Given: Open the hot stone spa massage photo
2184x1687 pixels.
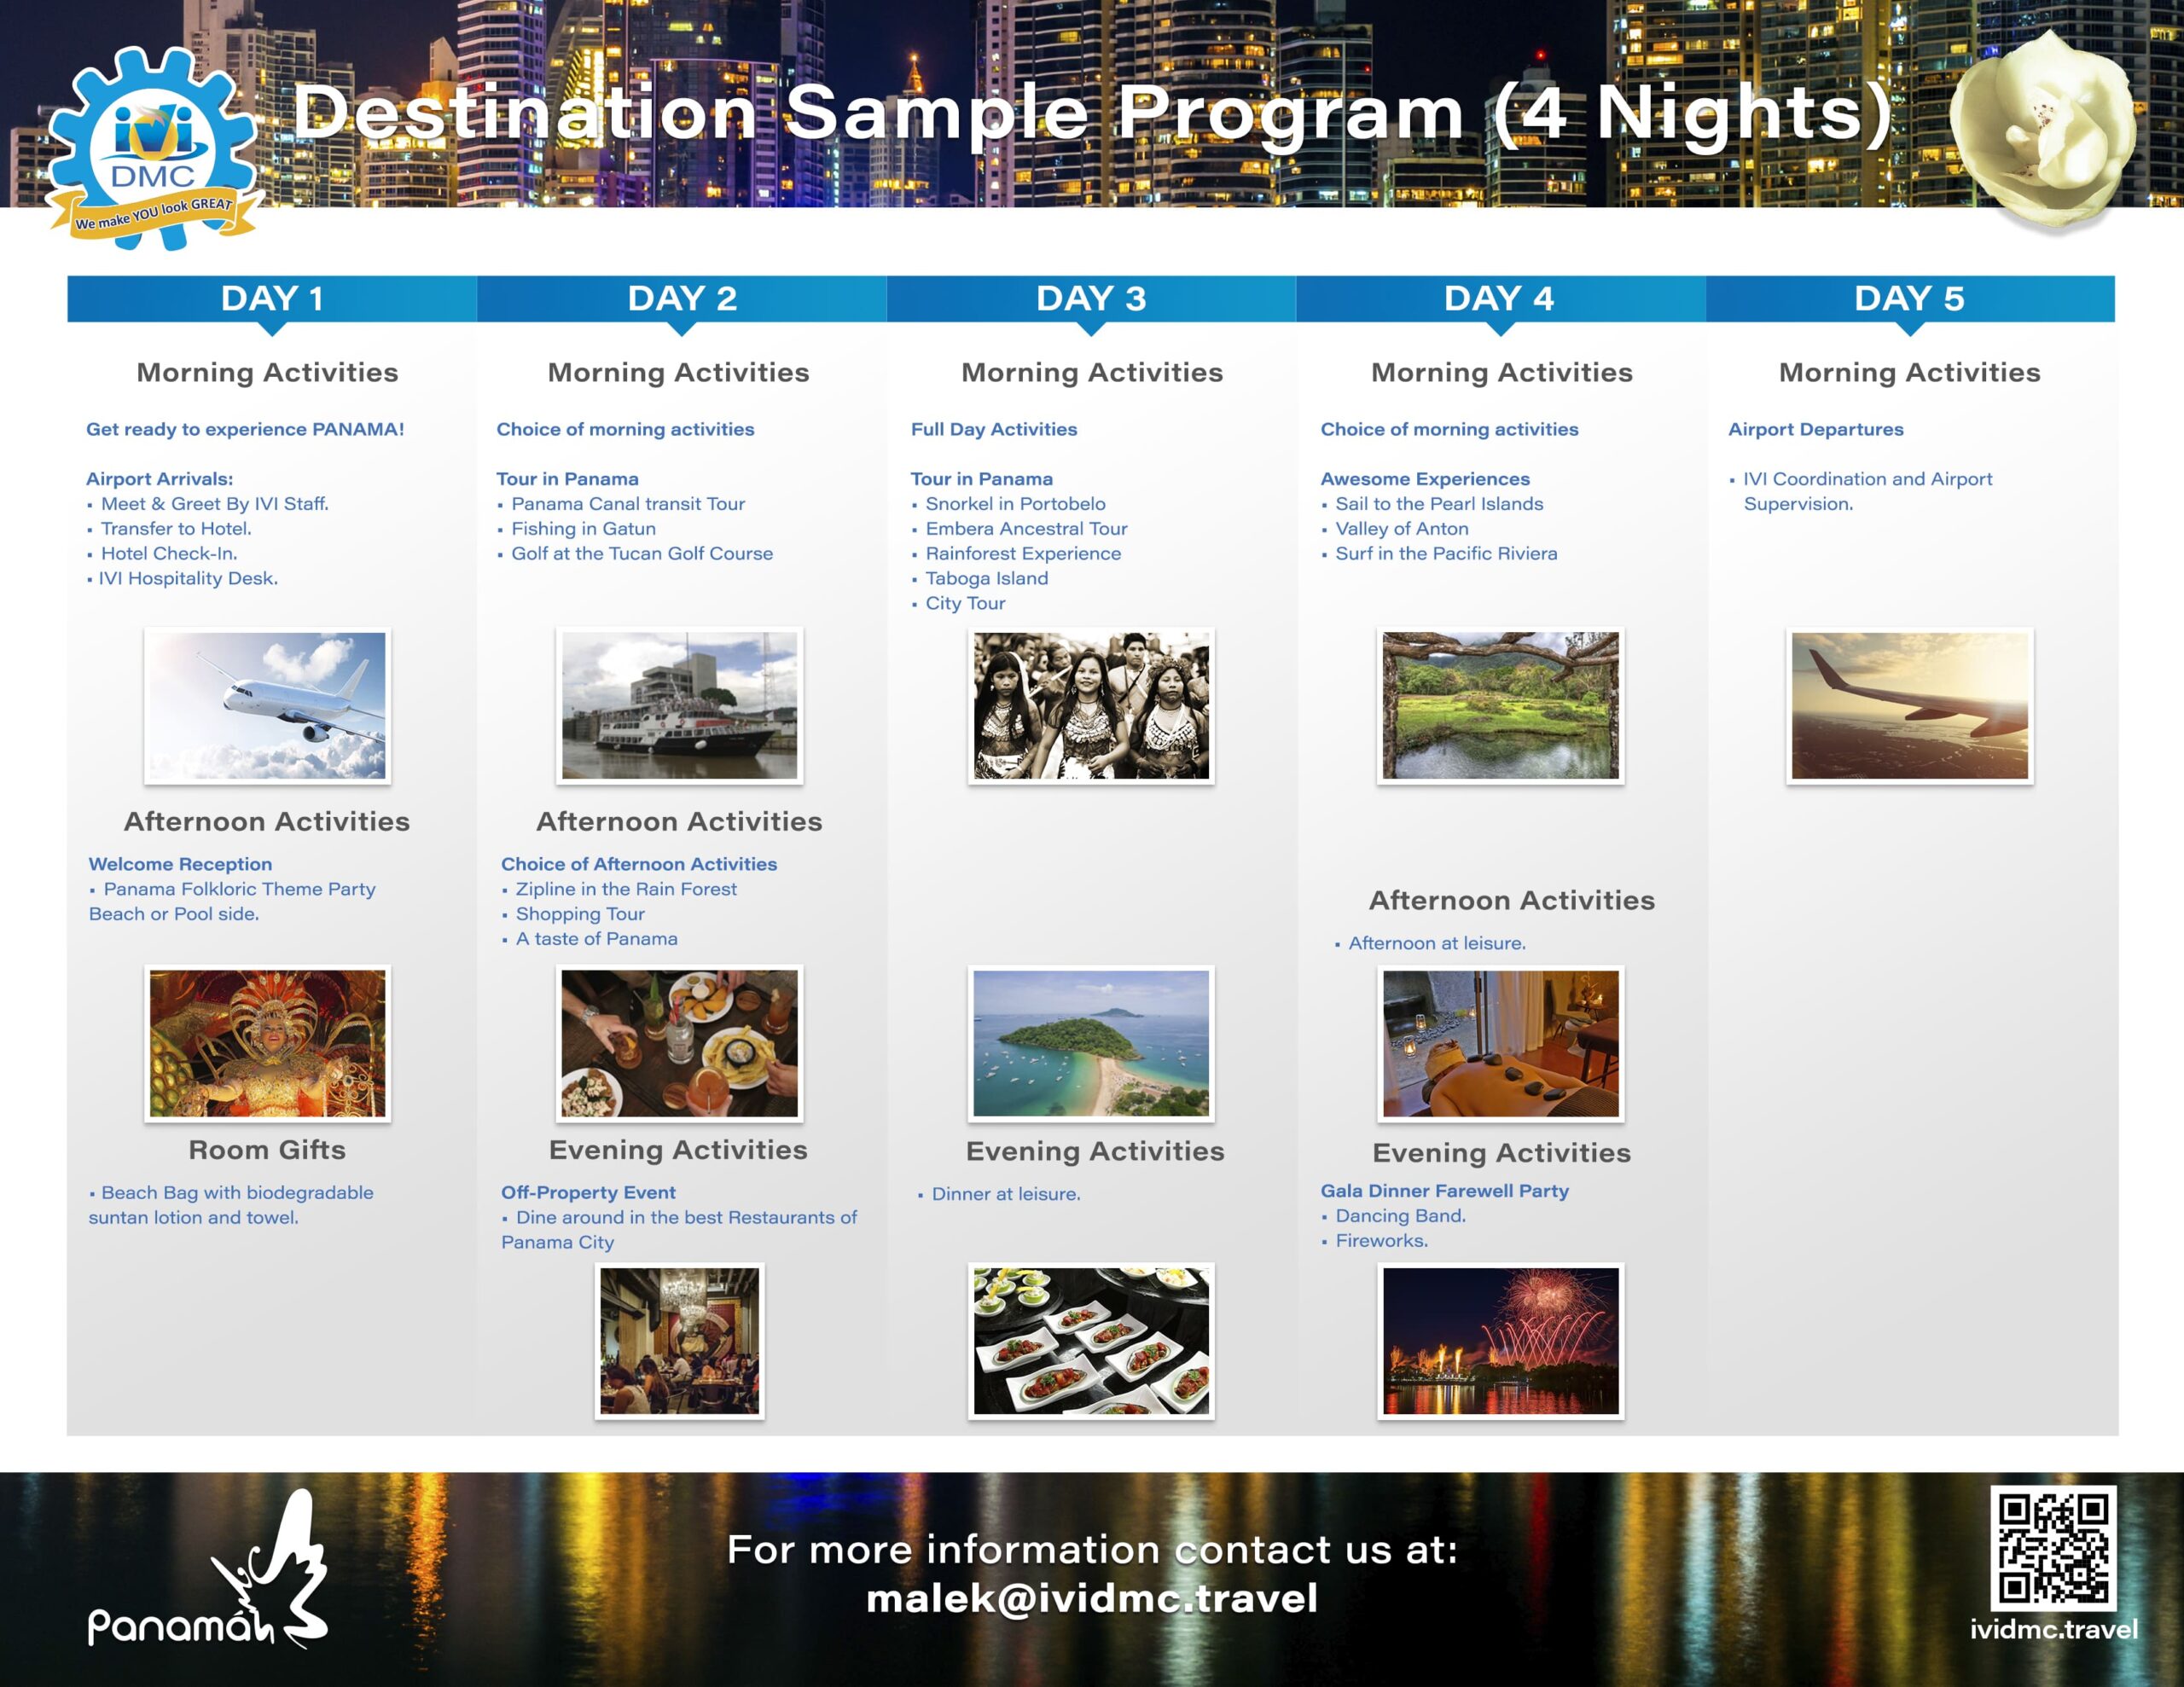Looking at the screenshot, I should pyautogui.click(x=1500, y=1042).
